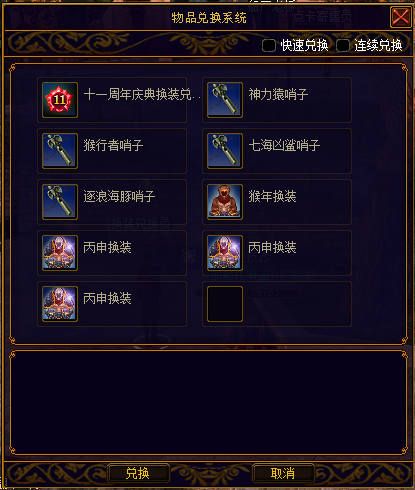
Task: Click the empty description panel below item list
Action: pyautogui.click(x=208, y=403)
